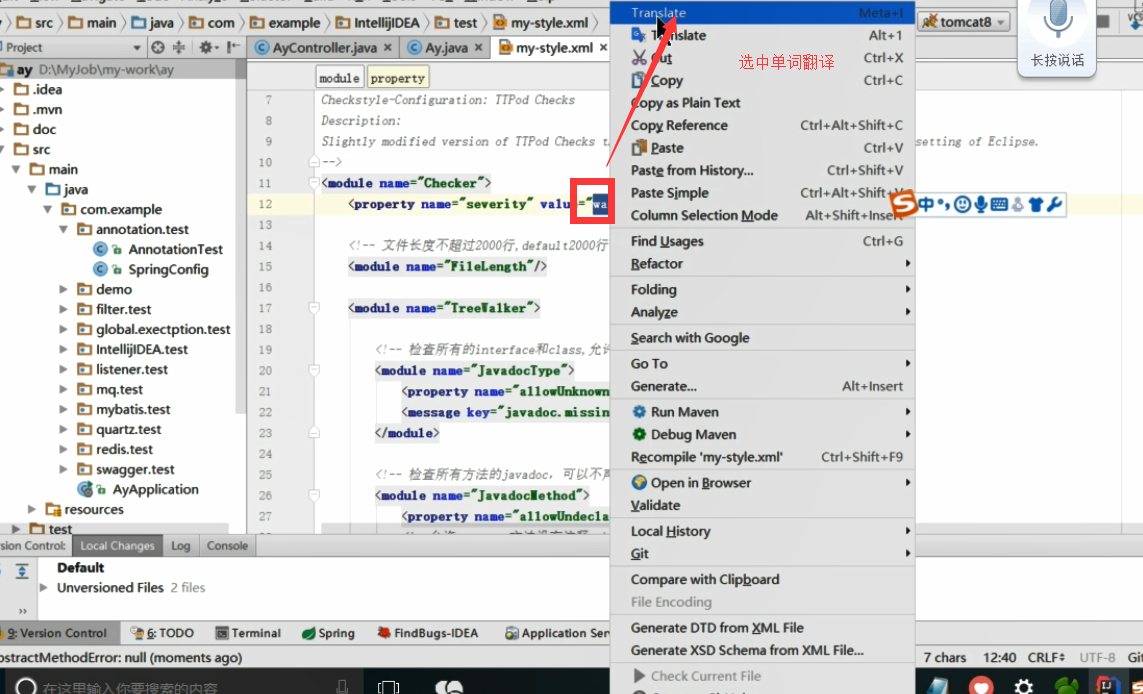Screen dimensions: 1143x694
Task: Switch to the Local Changes tab
Action: coord(117,545)
